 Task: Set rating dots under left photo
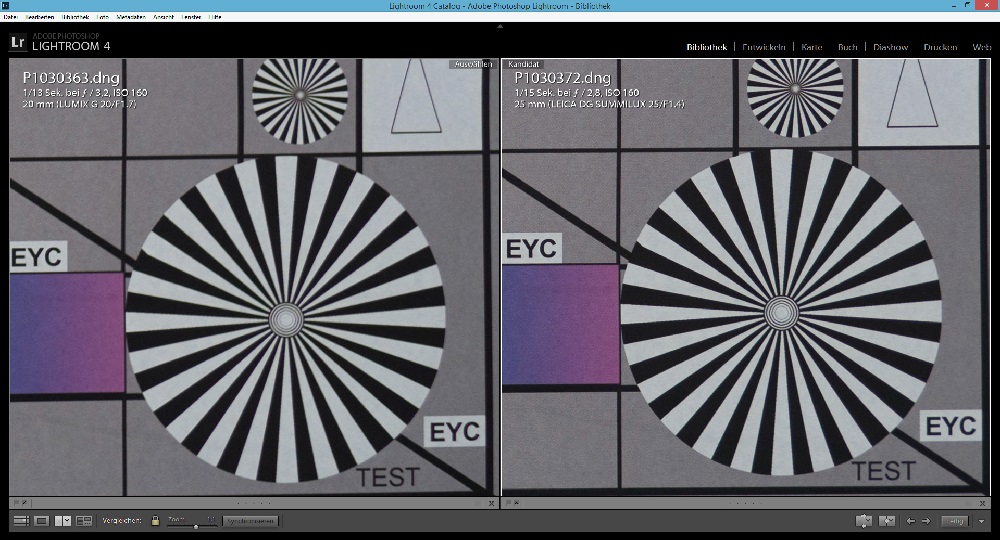click(x=254, y=503)
